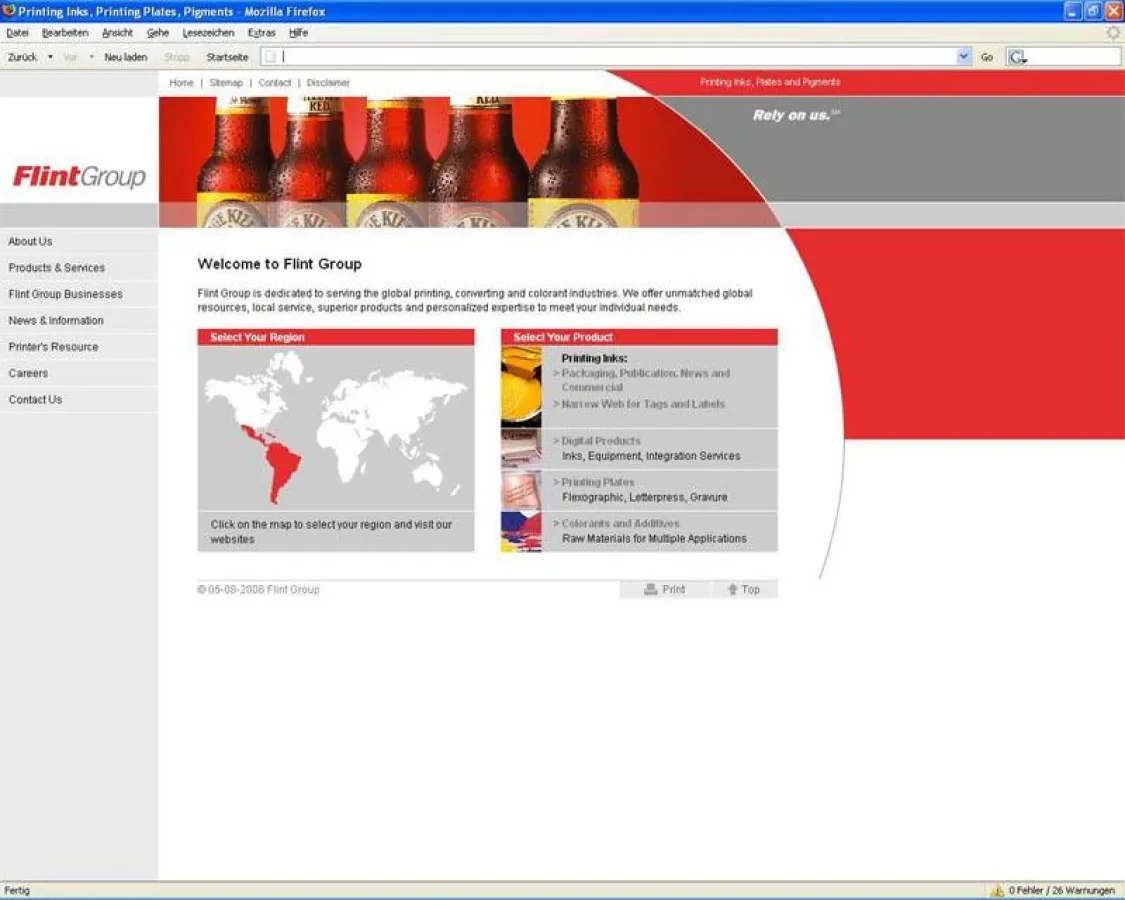Click the search magnifier in the toolbar
This screenshot has height=900, width=1125.
pos(1016,56)
